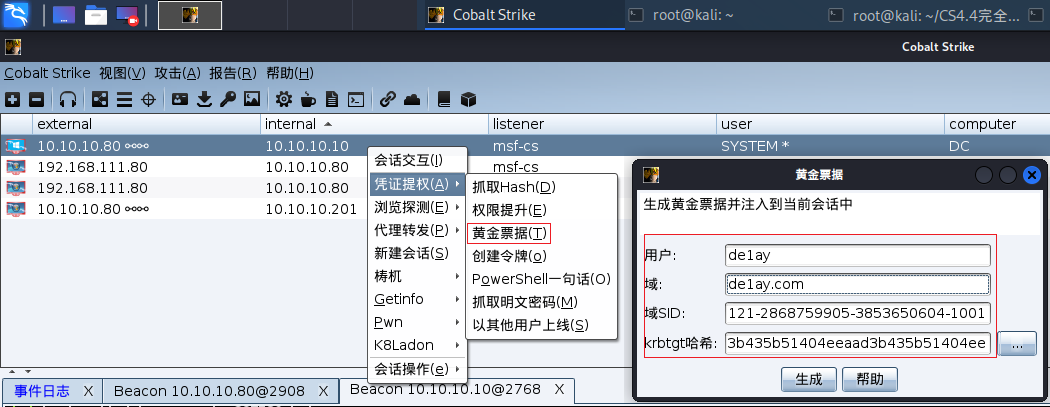Open the 视图(V) menu
This screenshot has width=1050, height=407.
123,73
